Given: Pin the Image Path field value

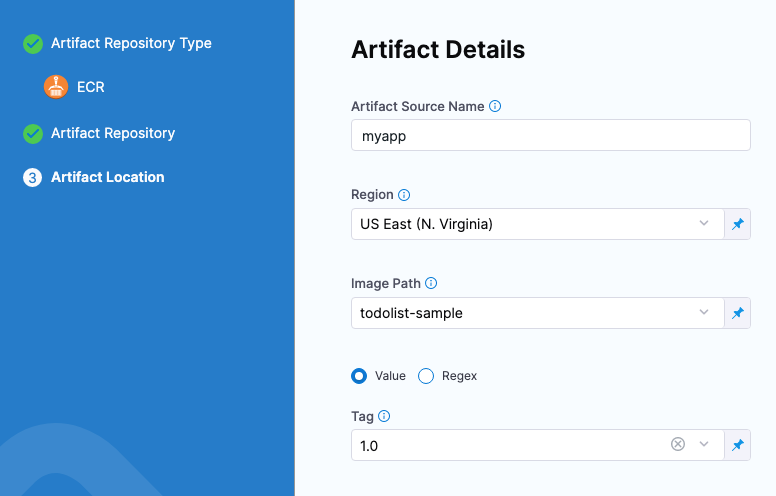Looking at the screenshot, I should (737, 313).
